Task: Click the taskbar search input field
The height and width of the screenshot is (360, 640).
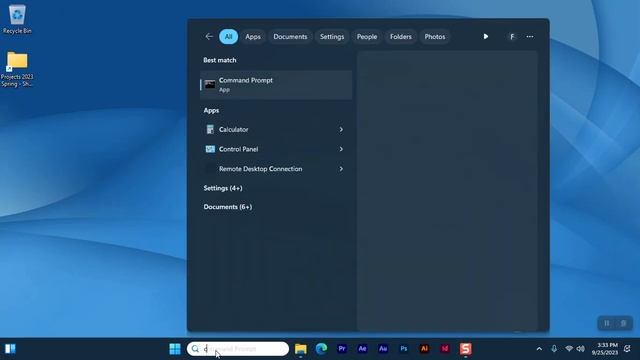Action: pos(238,349)
